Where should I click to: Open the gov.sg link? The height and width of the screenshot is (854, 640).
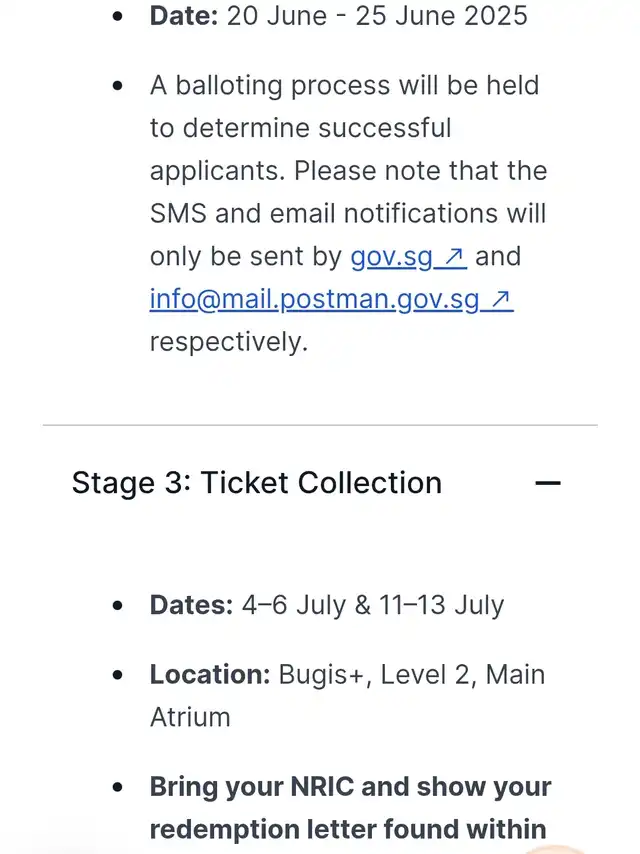coord(391,257)
